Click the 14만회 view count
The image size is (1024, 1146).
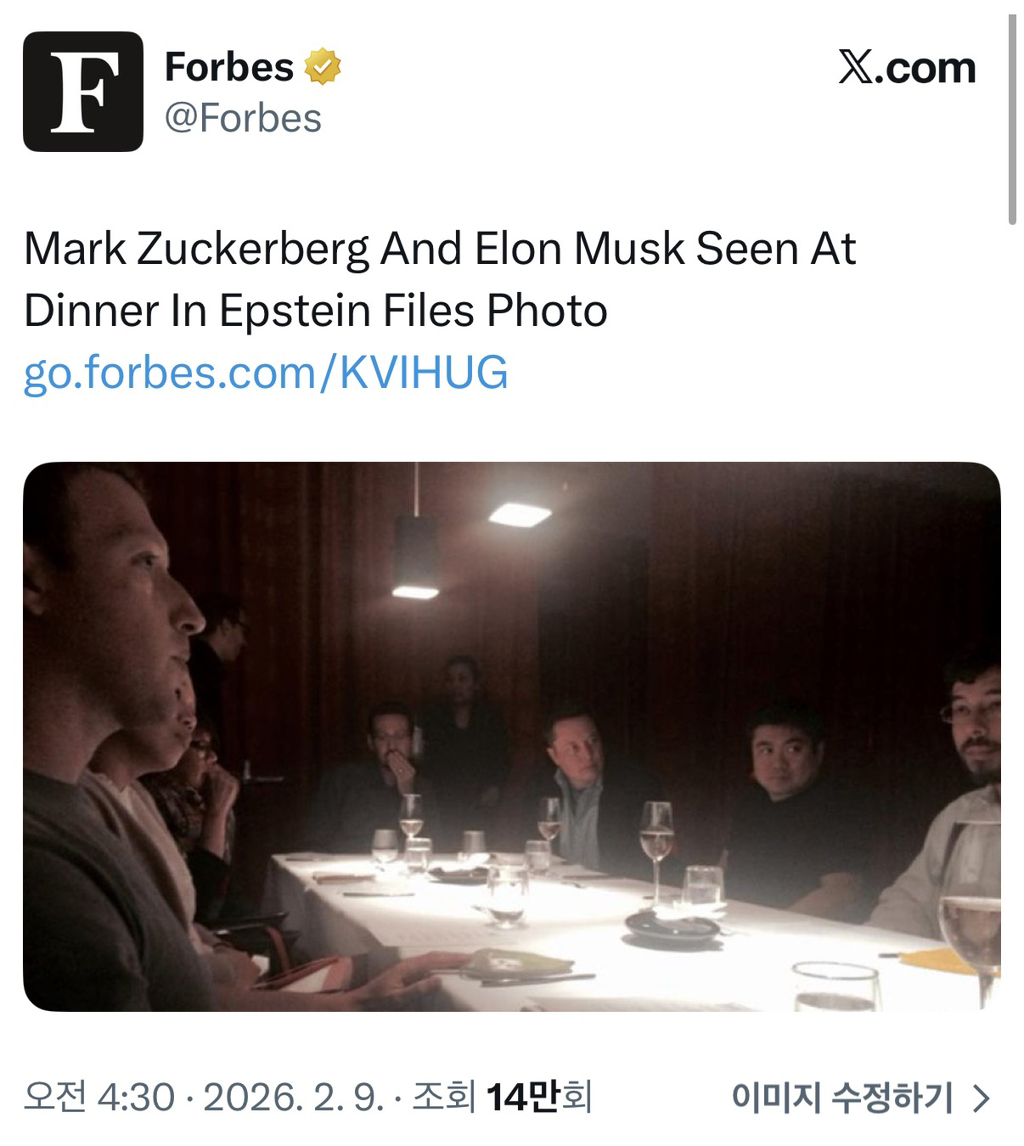point(539,1097)
